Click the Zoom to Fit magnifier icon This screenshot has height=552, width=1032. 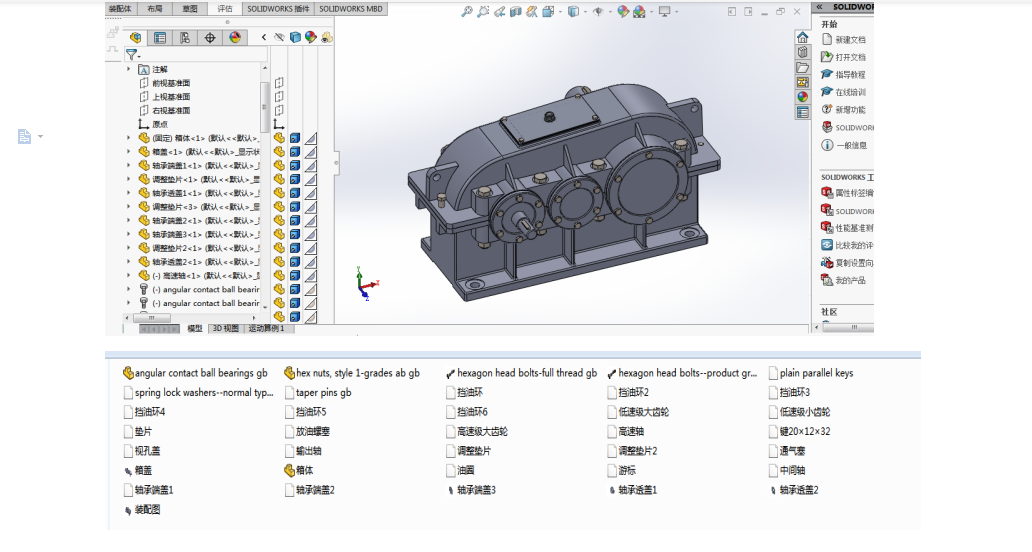tap(467, 12)
